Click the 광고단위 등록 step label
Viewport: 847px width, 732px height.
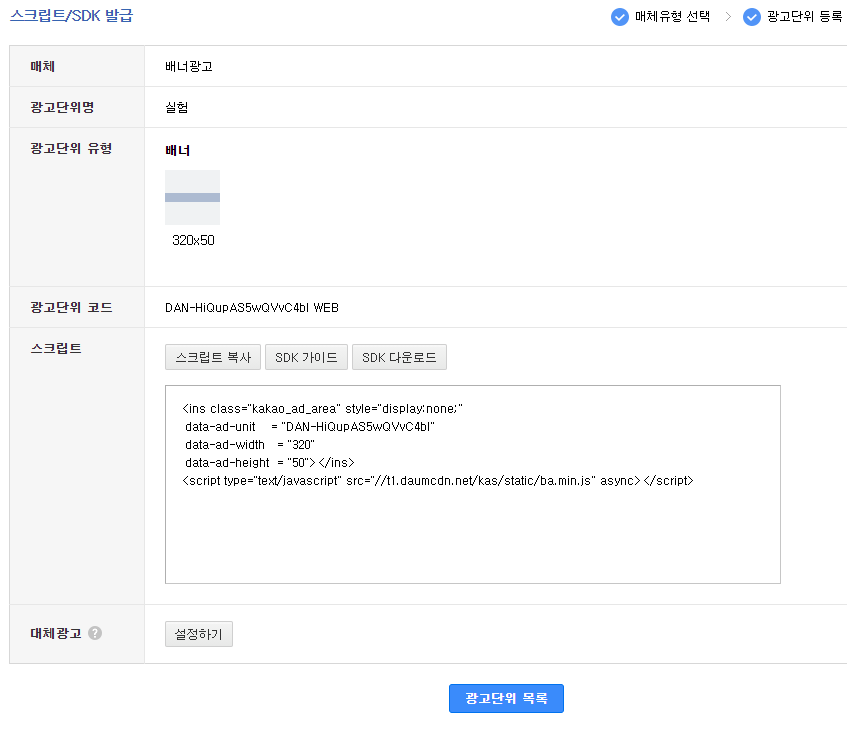(804, 17)
